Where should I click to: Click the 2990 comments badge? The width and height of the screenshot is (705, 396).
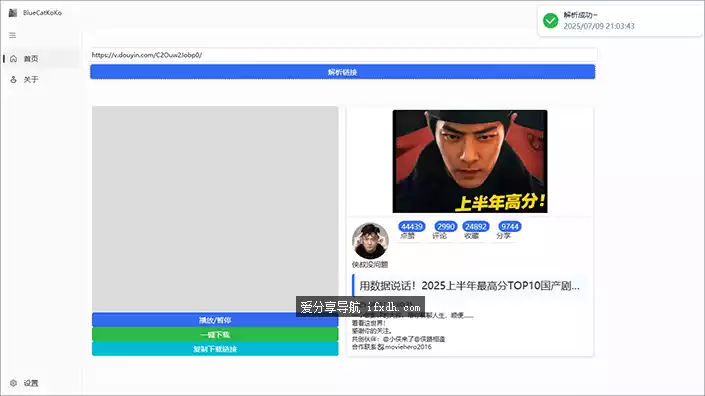pyautogui.click(x=446, y=227)
